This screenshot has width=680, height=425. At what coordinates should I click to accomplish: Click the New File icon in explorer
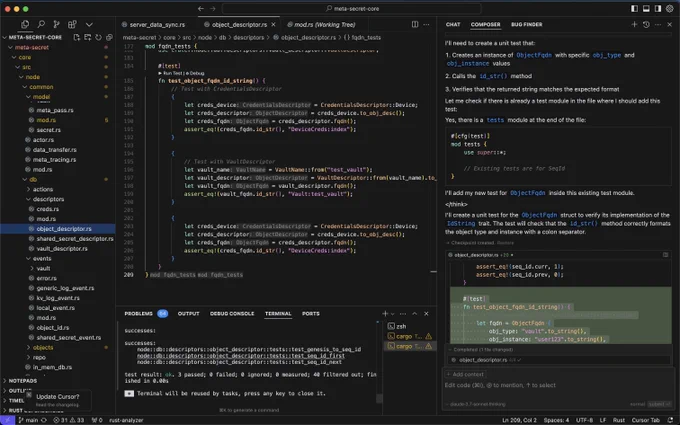tap(77, 37)
